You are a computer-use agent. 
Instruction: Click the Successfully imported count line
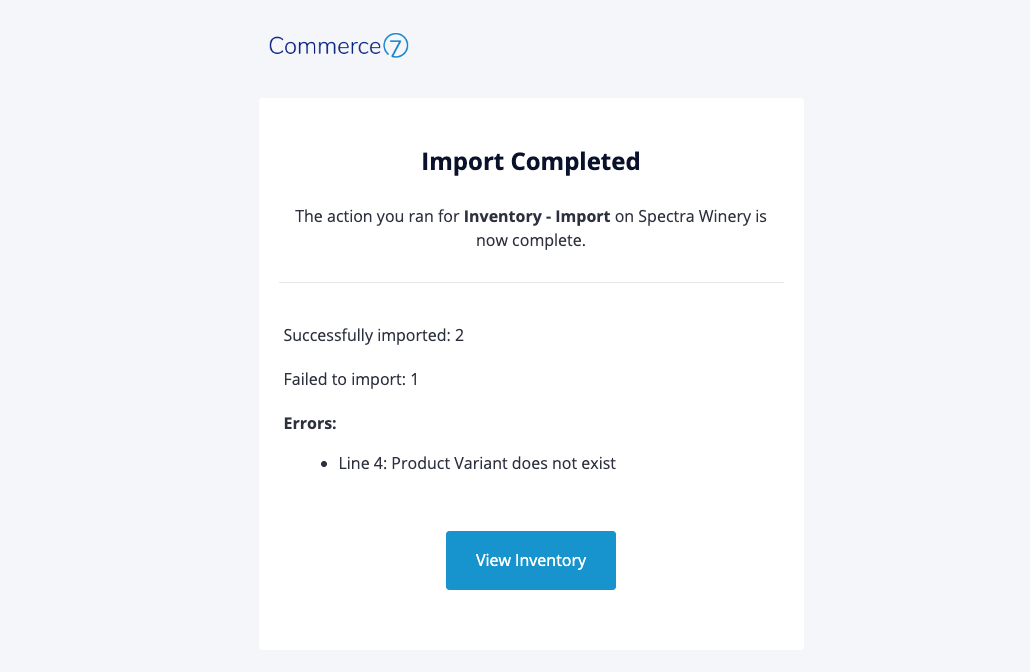373,335
